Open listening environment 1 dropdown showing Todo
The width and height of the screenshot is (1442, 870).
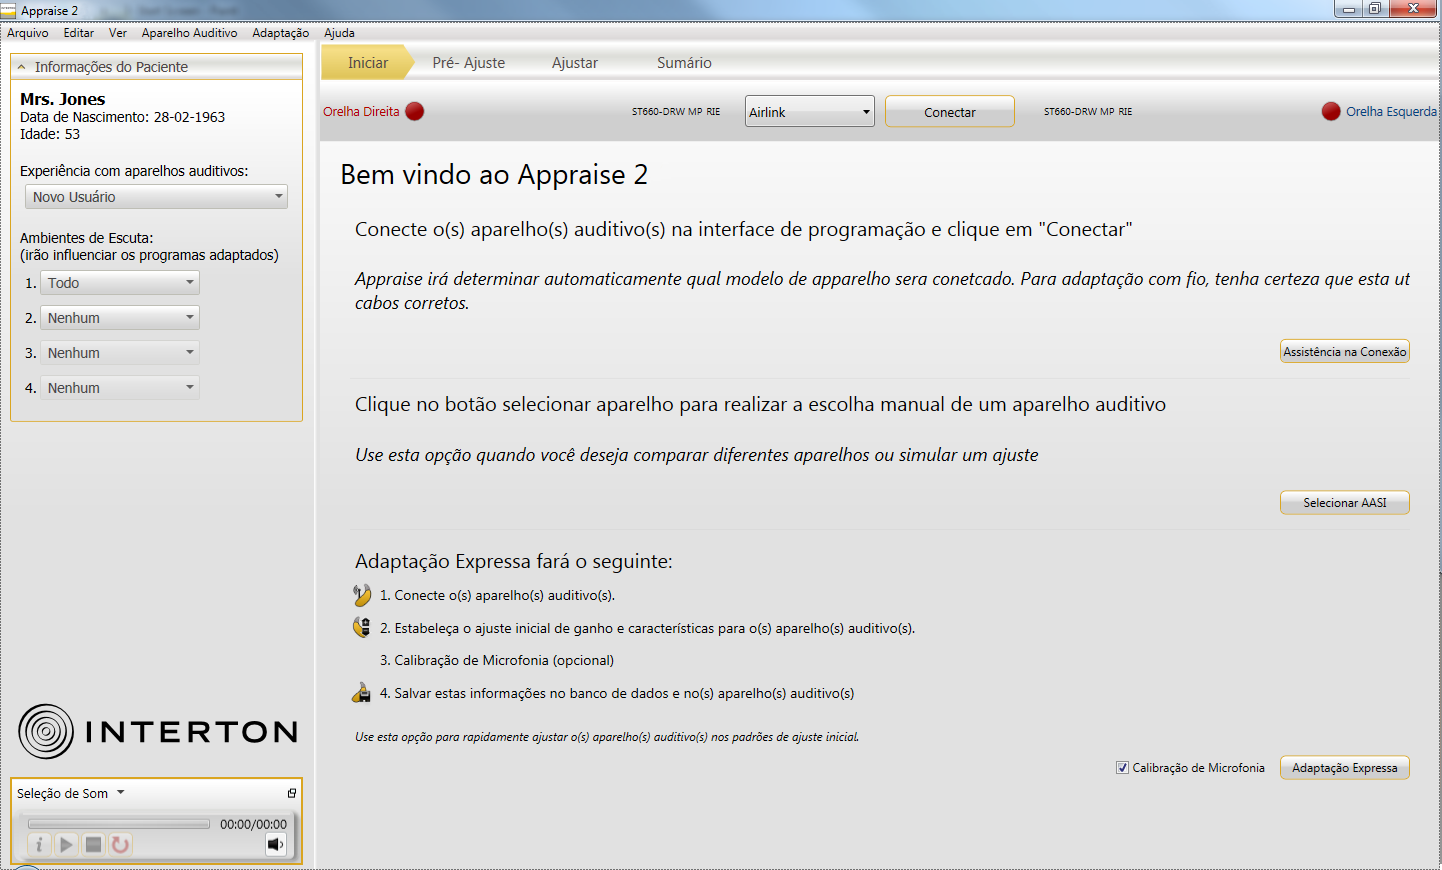point(120,283)
